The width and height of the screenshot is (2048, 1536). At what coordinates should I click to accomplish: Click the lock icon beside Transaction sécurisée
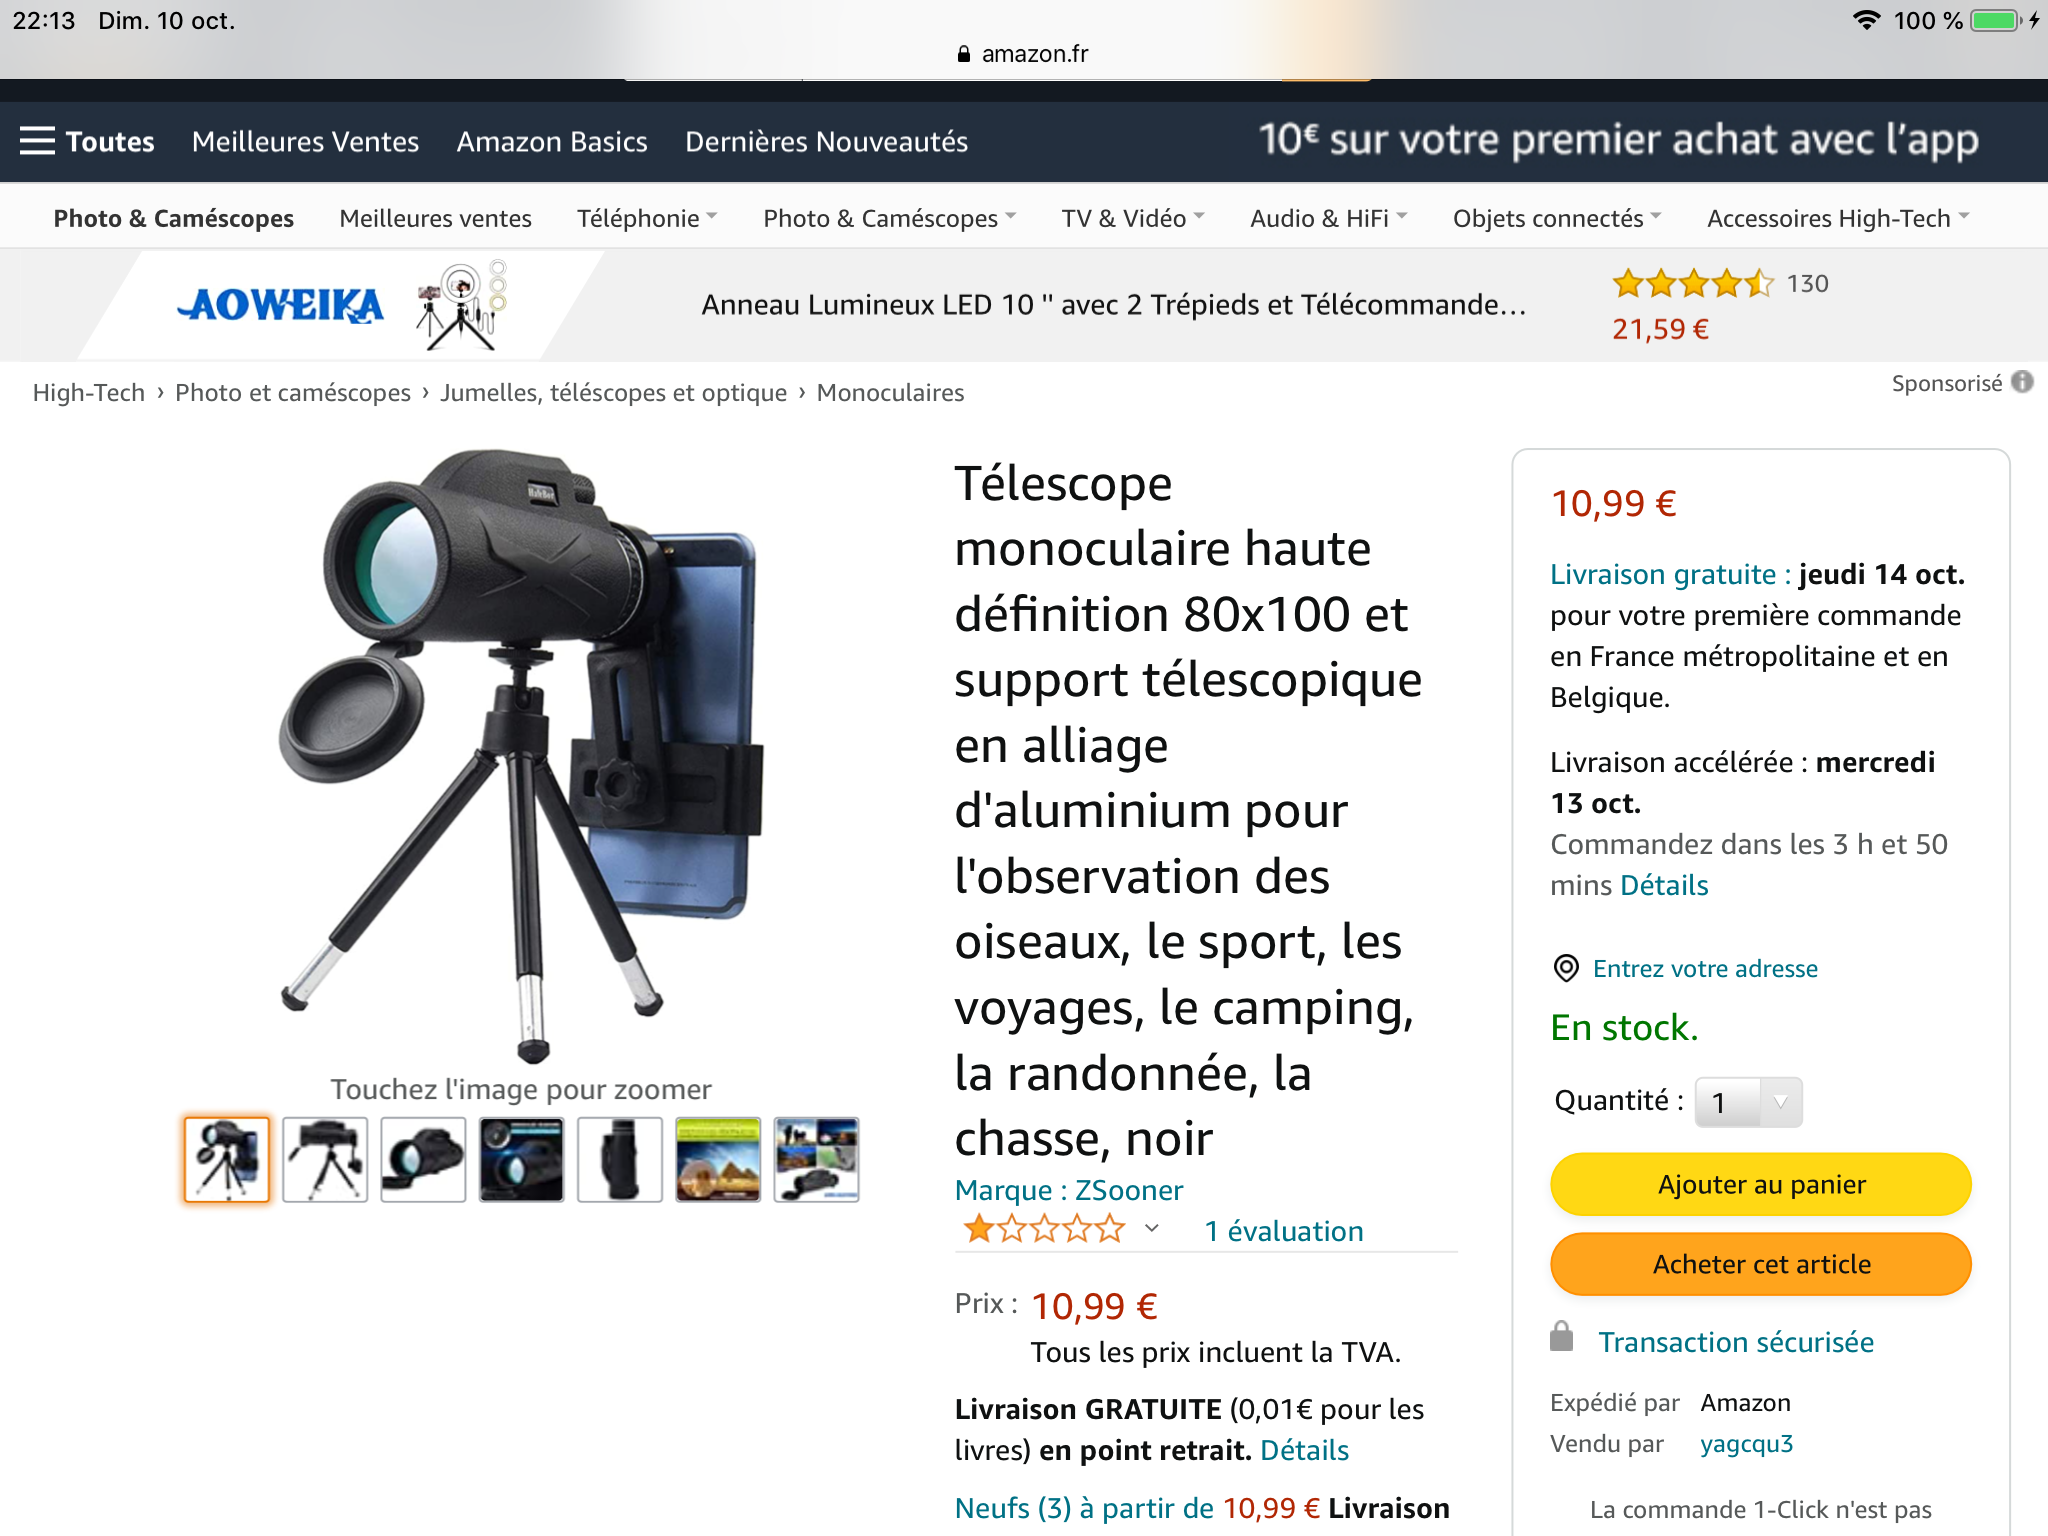(x=1561, y=1337)
